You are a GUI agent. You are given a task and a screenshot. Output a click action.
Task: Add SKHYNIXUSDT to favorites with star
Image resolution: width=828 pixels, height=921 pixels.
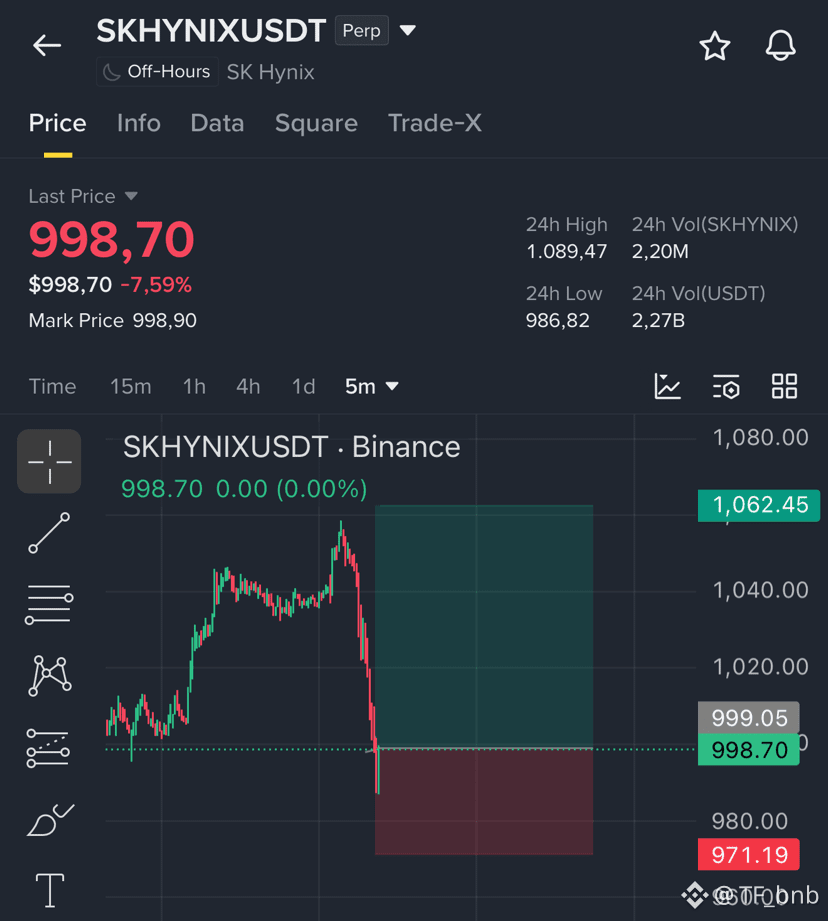coord(715,46)
